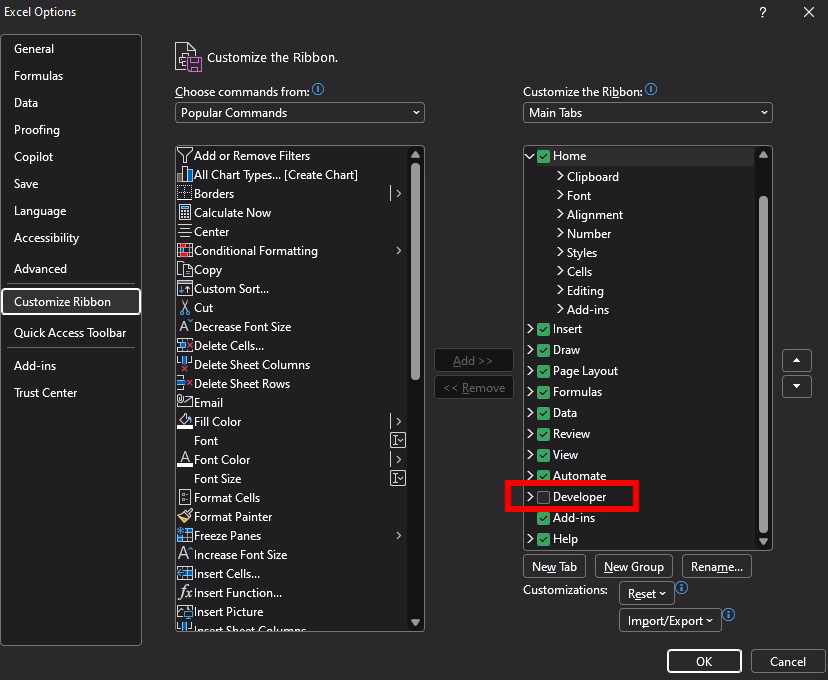Click the Cancel button
This screenshot has height=680, width=828.
pos(787,662)
